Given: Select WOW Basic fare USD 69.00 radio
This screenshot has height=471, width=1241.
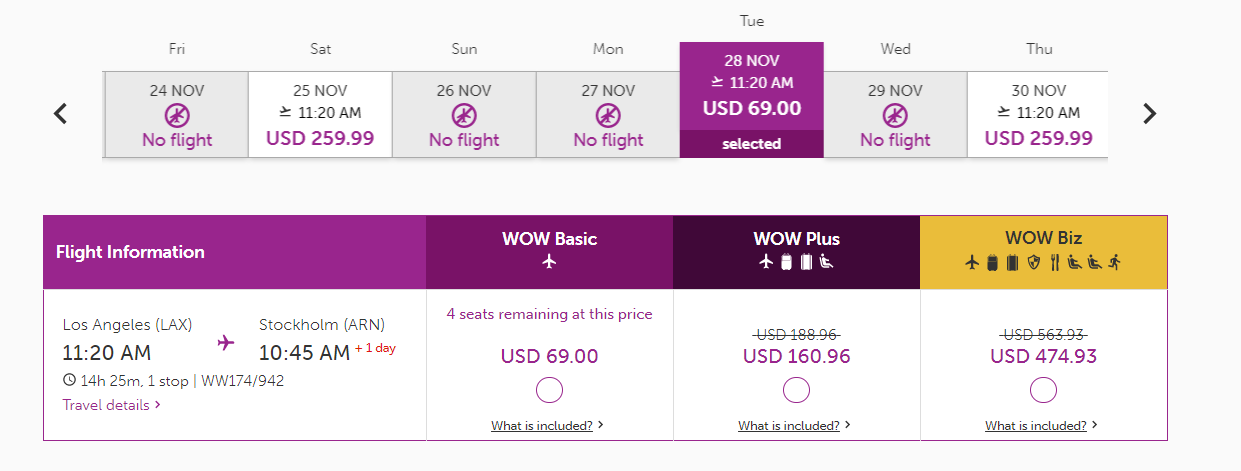Looking at the screenshot, I should tap(549, 390).
